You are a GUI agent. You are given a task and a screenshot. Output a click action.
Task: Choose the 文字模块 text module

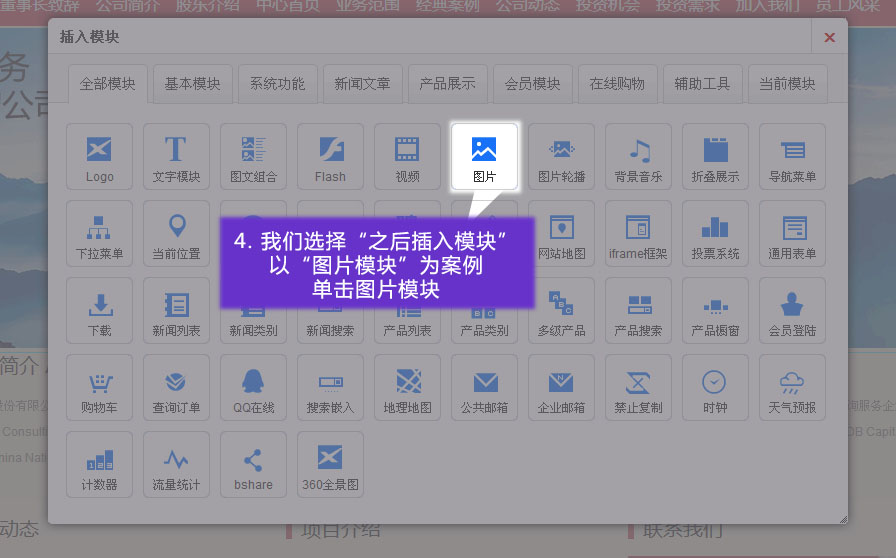(x=176, y=156)
